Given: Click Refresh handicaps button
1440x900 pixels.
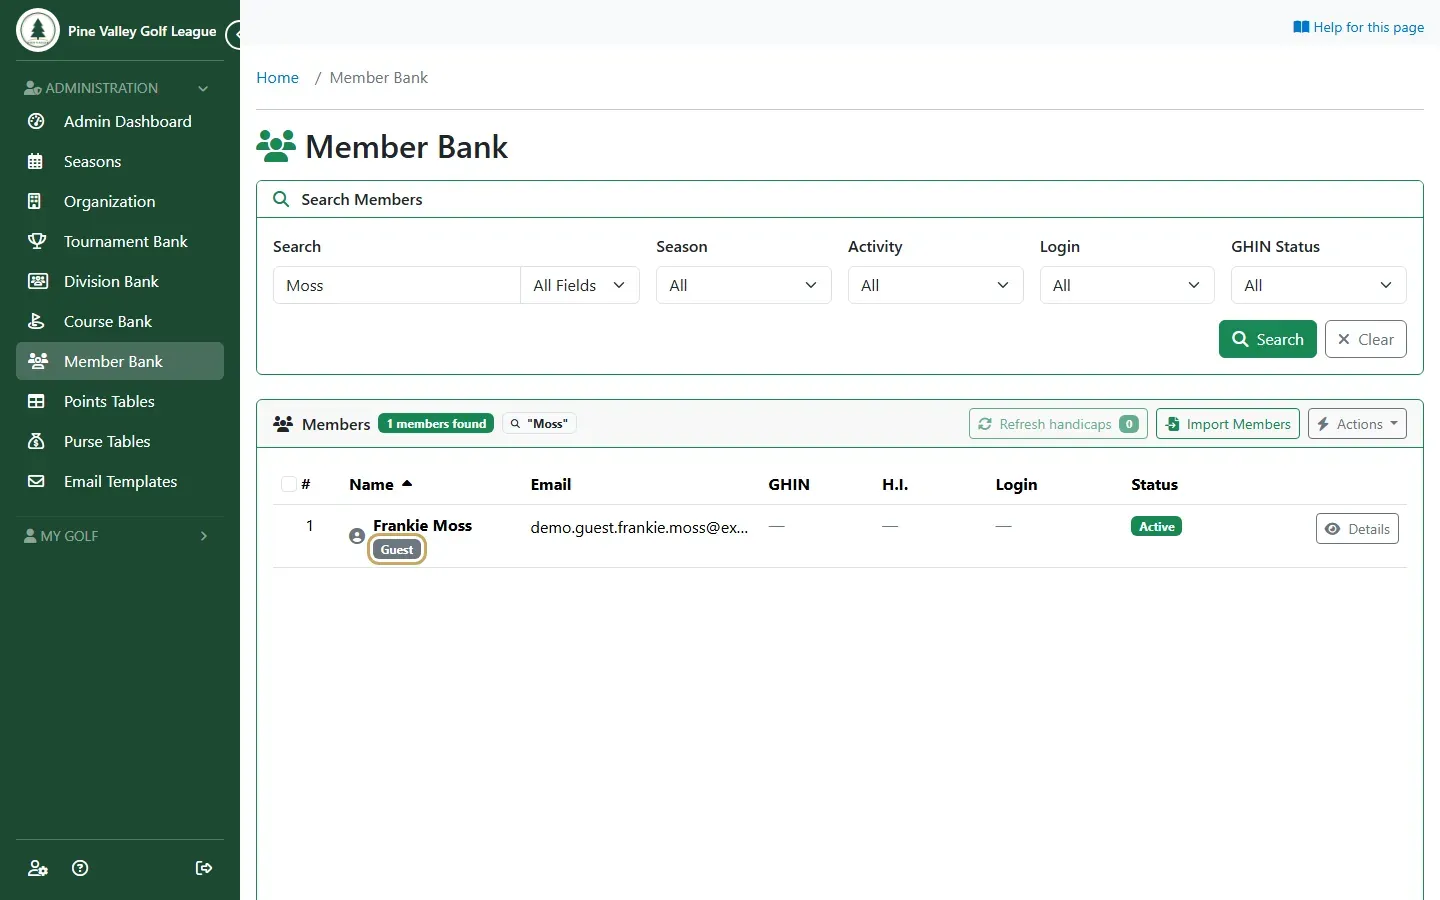Looking at the screenshot, I should [x=1059, y=424].
